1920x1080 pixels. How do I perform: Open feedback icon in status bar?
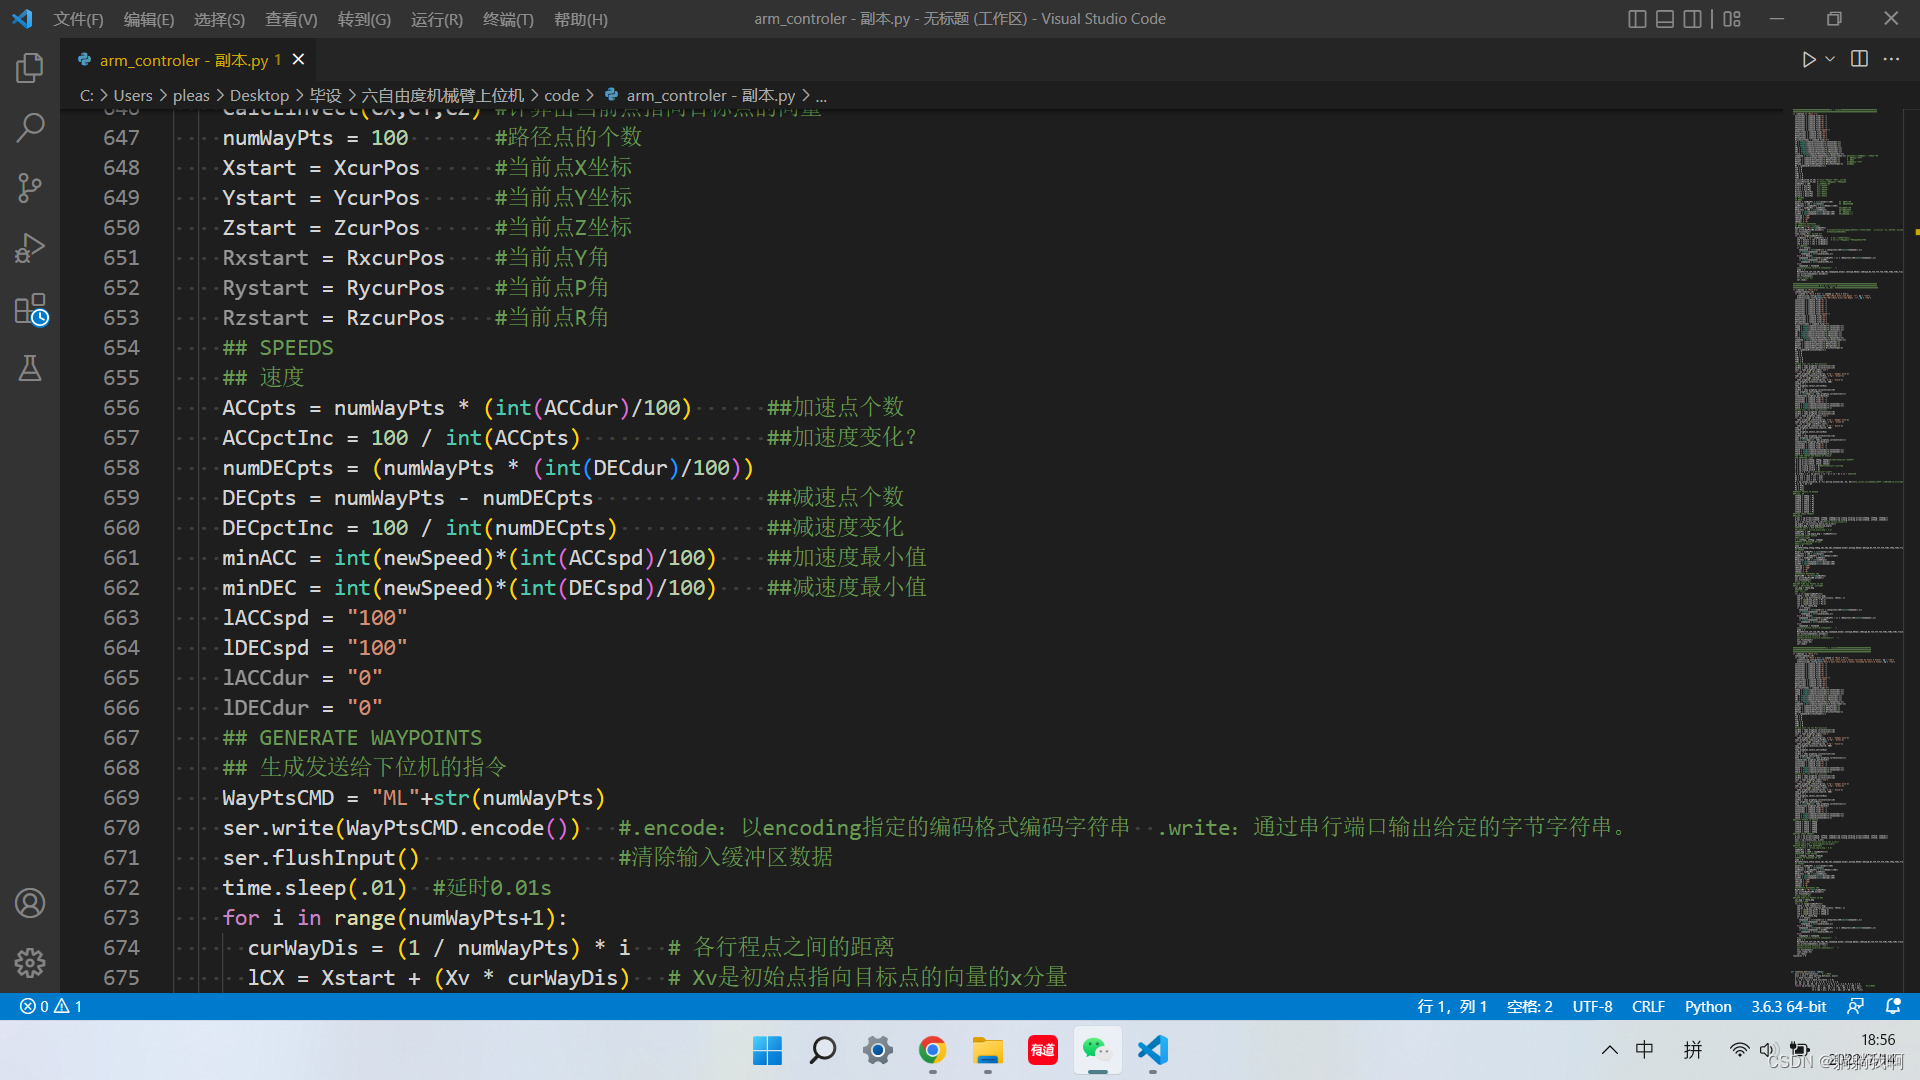(1855, 1006)
